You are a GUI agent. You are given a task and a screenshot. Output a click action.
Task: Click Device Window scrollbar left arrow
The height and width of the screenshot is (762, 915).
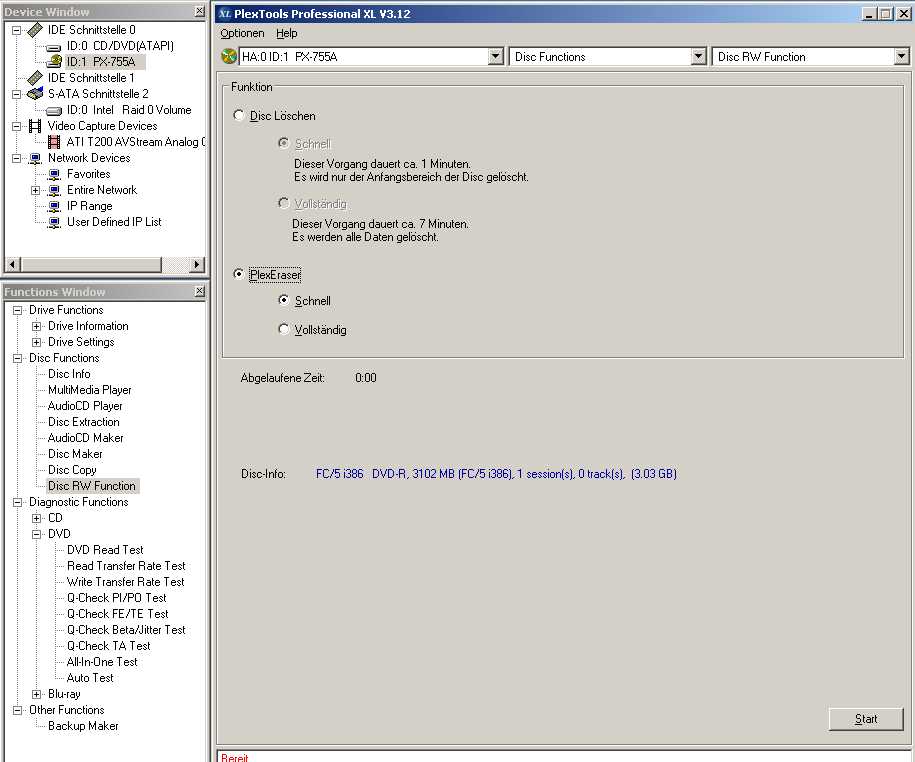[13, 264]
